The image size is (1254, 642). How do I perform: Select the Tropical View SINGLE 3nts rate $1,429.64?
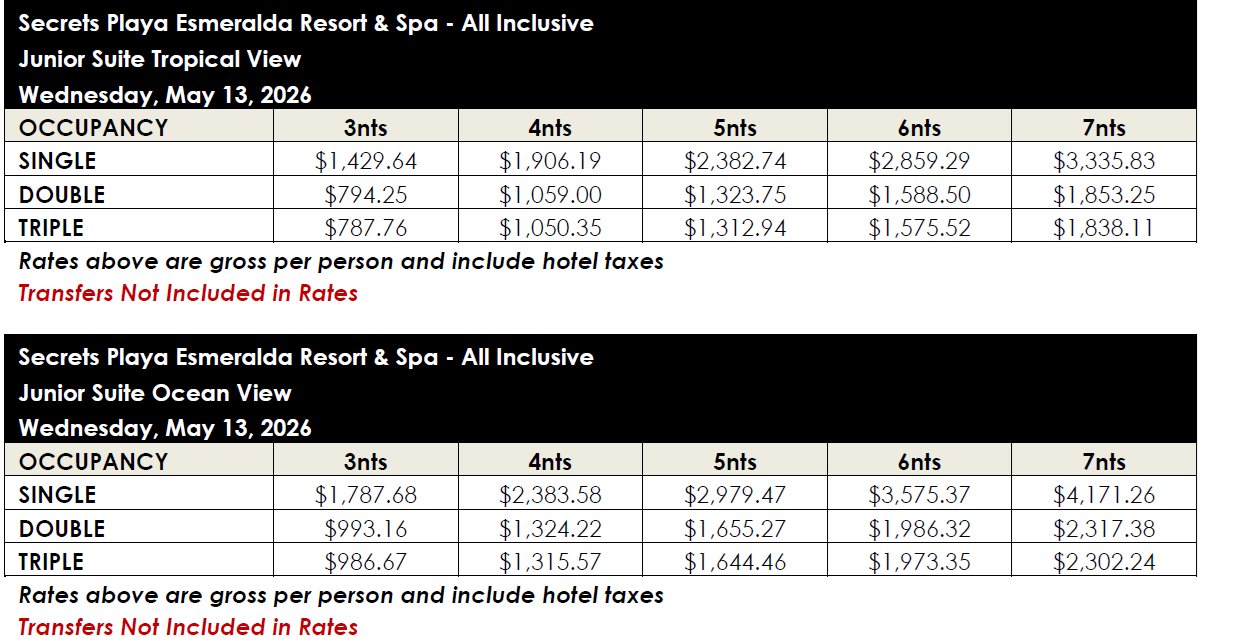(x=366, y=161)
